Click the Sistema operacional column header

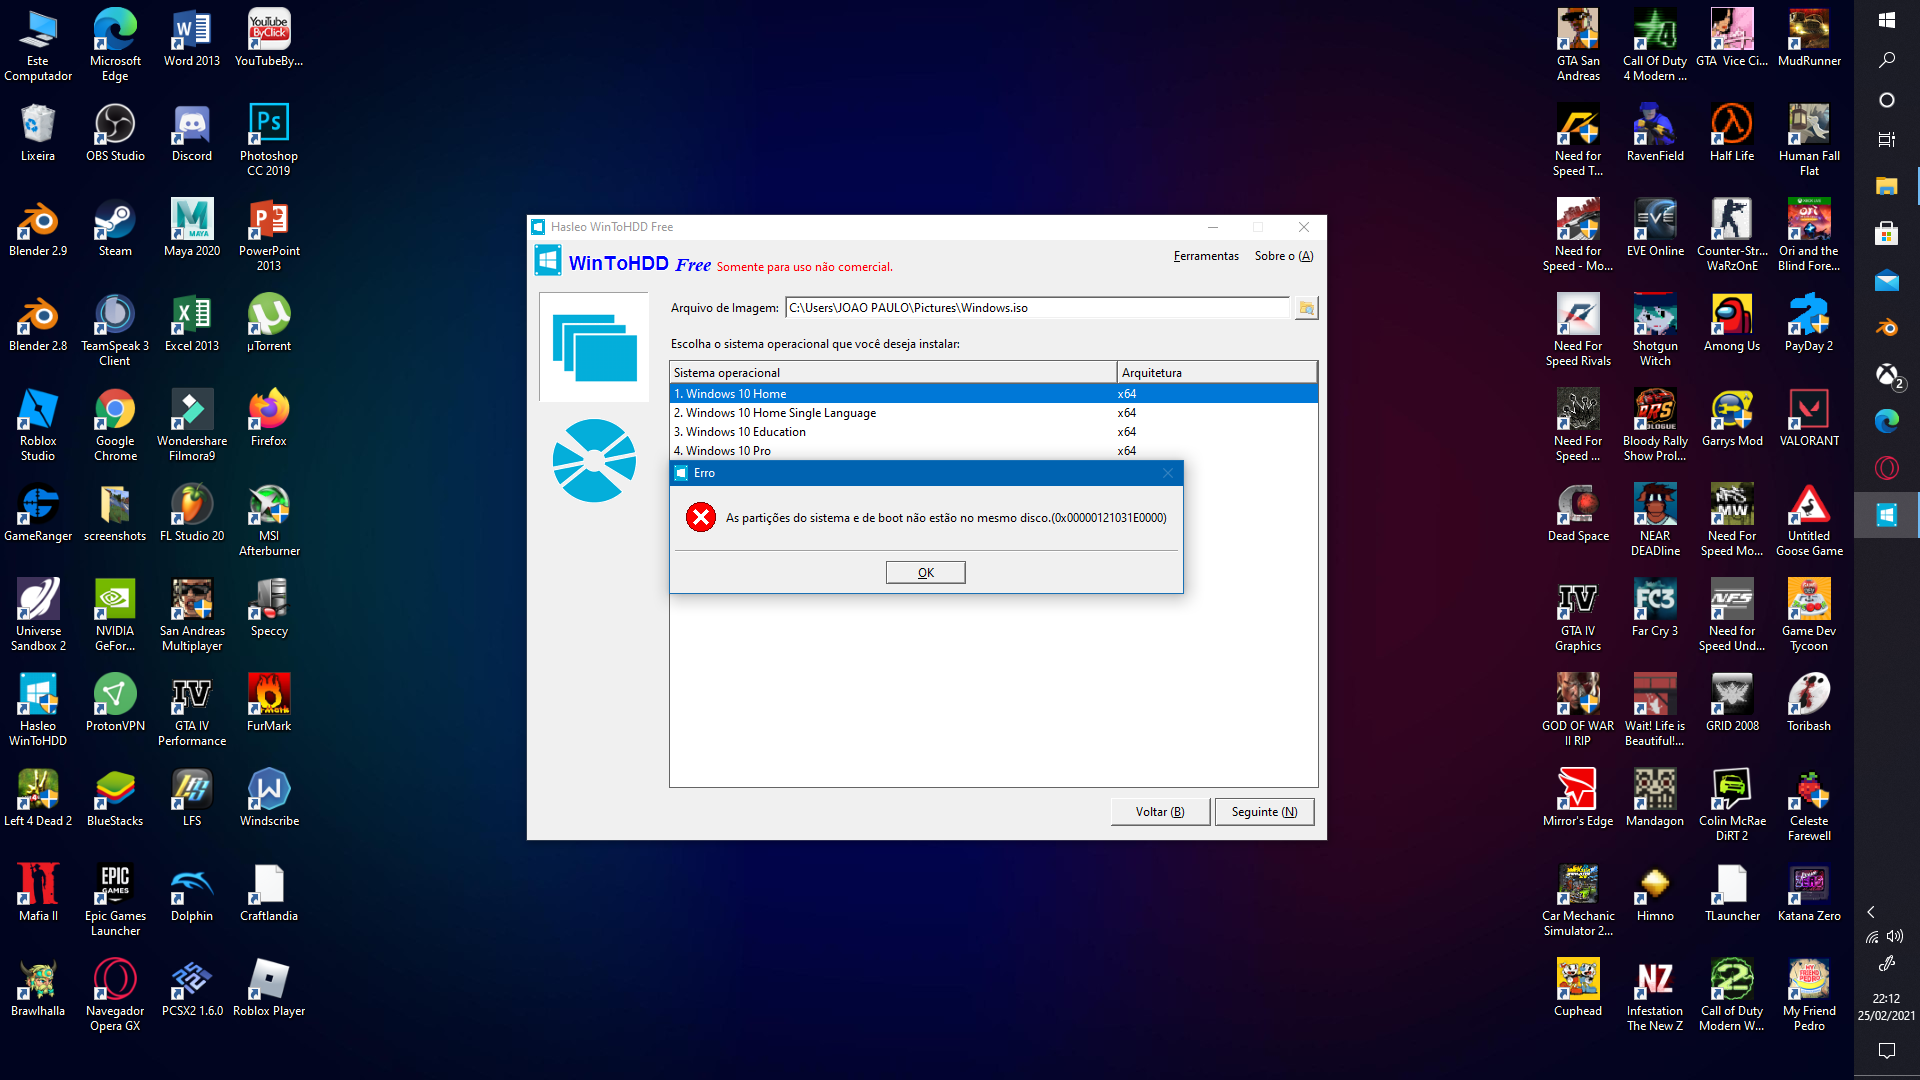point(892,372)
